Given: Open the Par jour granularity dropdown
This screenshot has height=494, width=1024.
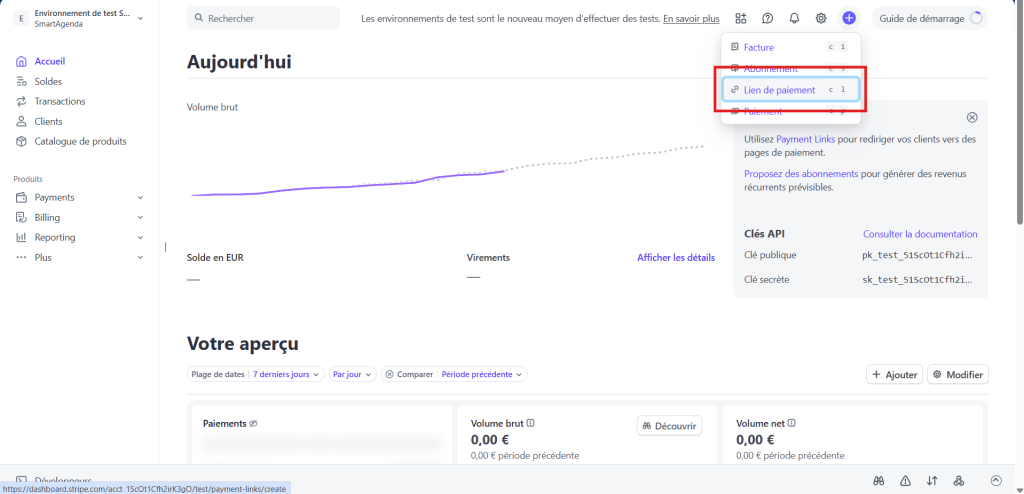Looking at the screenshot, I should tap(352, 374).
